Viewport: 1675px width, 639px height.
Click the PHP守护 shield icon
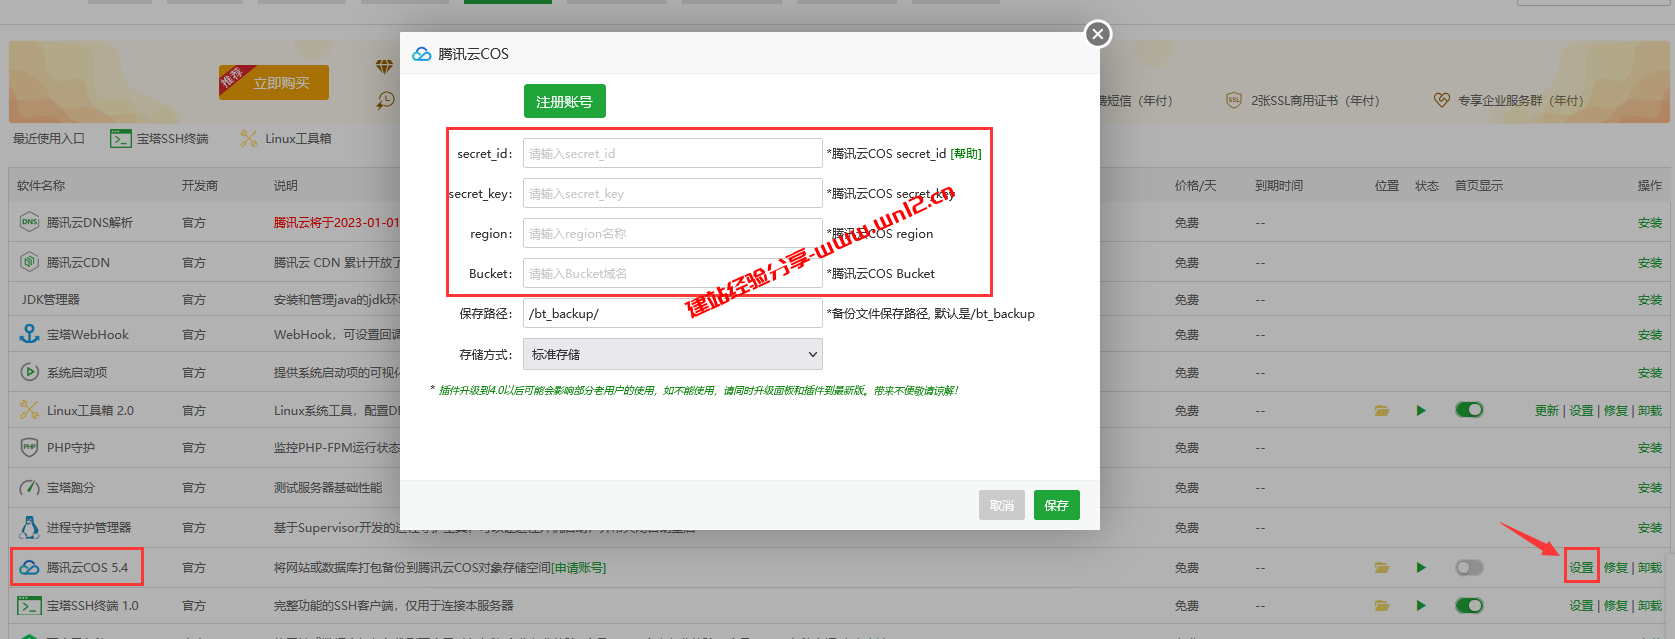point(29,447)
